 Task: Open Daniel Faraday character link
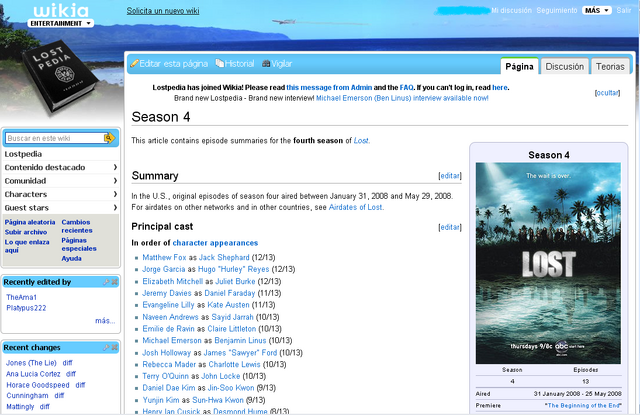(x=229, y=293)
